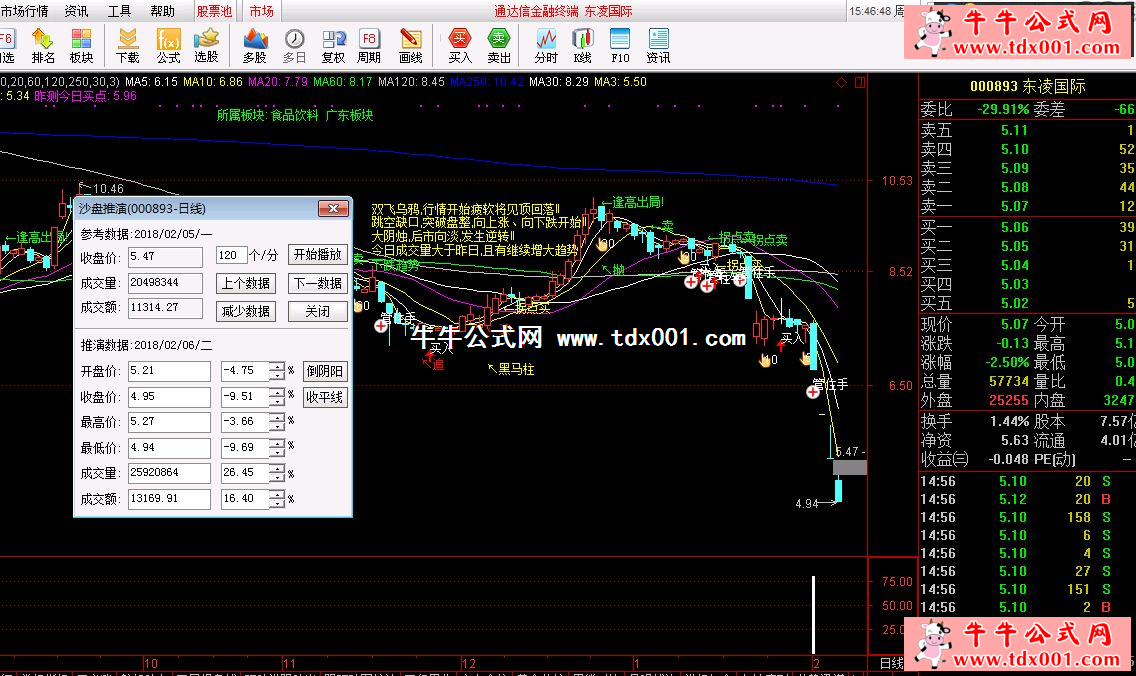Click the 换手 1.44% value
The width and height of the screenshot is (1136, 676).
[1009, 422]
